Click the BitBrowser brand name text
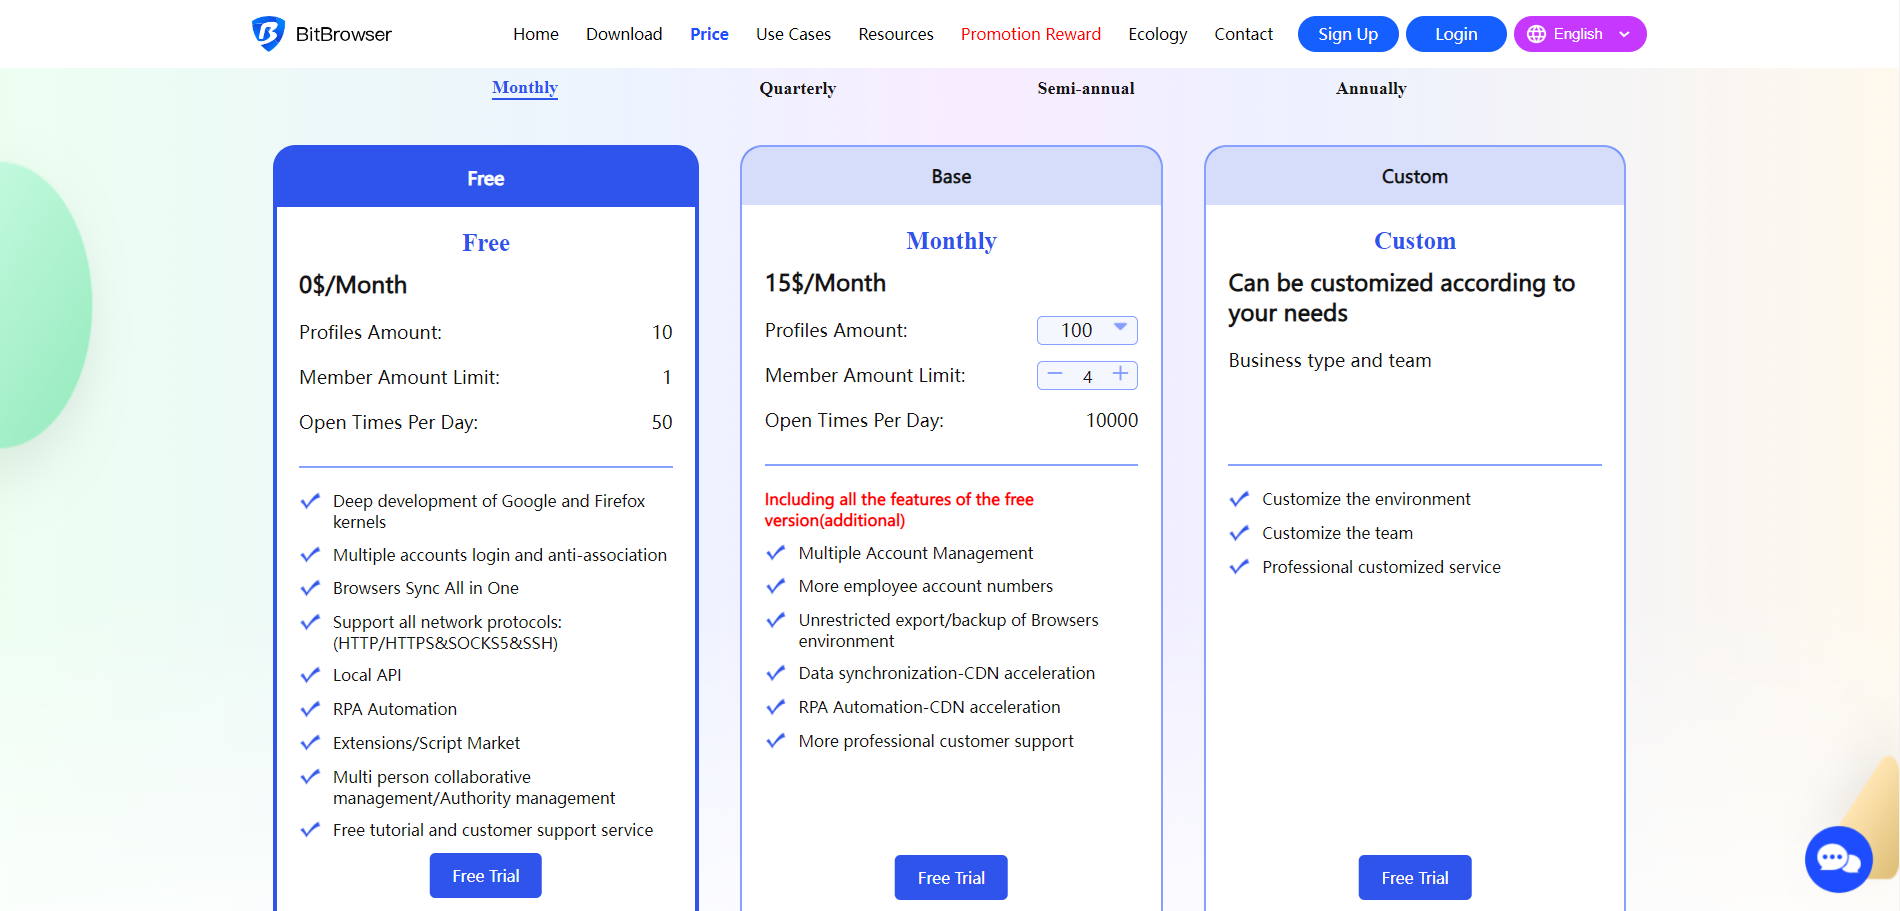Image resolution: width=1900 pixels, height=911 pixels. point(344,34)
